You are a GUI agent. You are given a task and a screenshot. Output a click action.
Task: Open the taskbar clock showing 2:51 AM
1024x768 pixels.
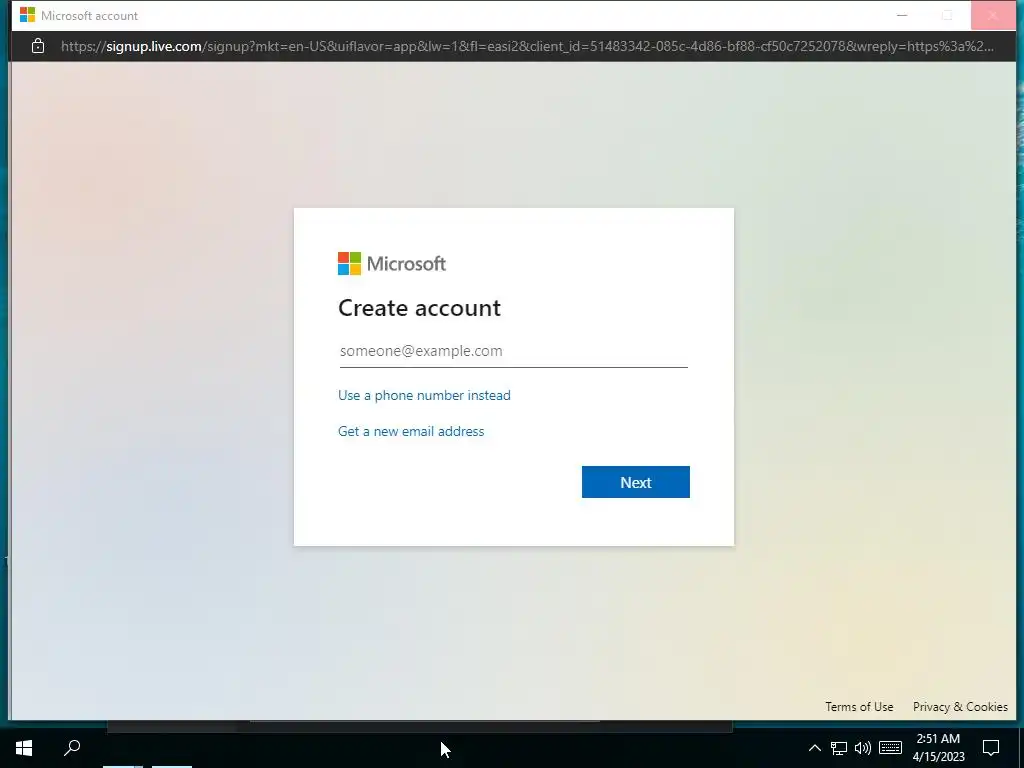(938, 748)
